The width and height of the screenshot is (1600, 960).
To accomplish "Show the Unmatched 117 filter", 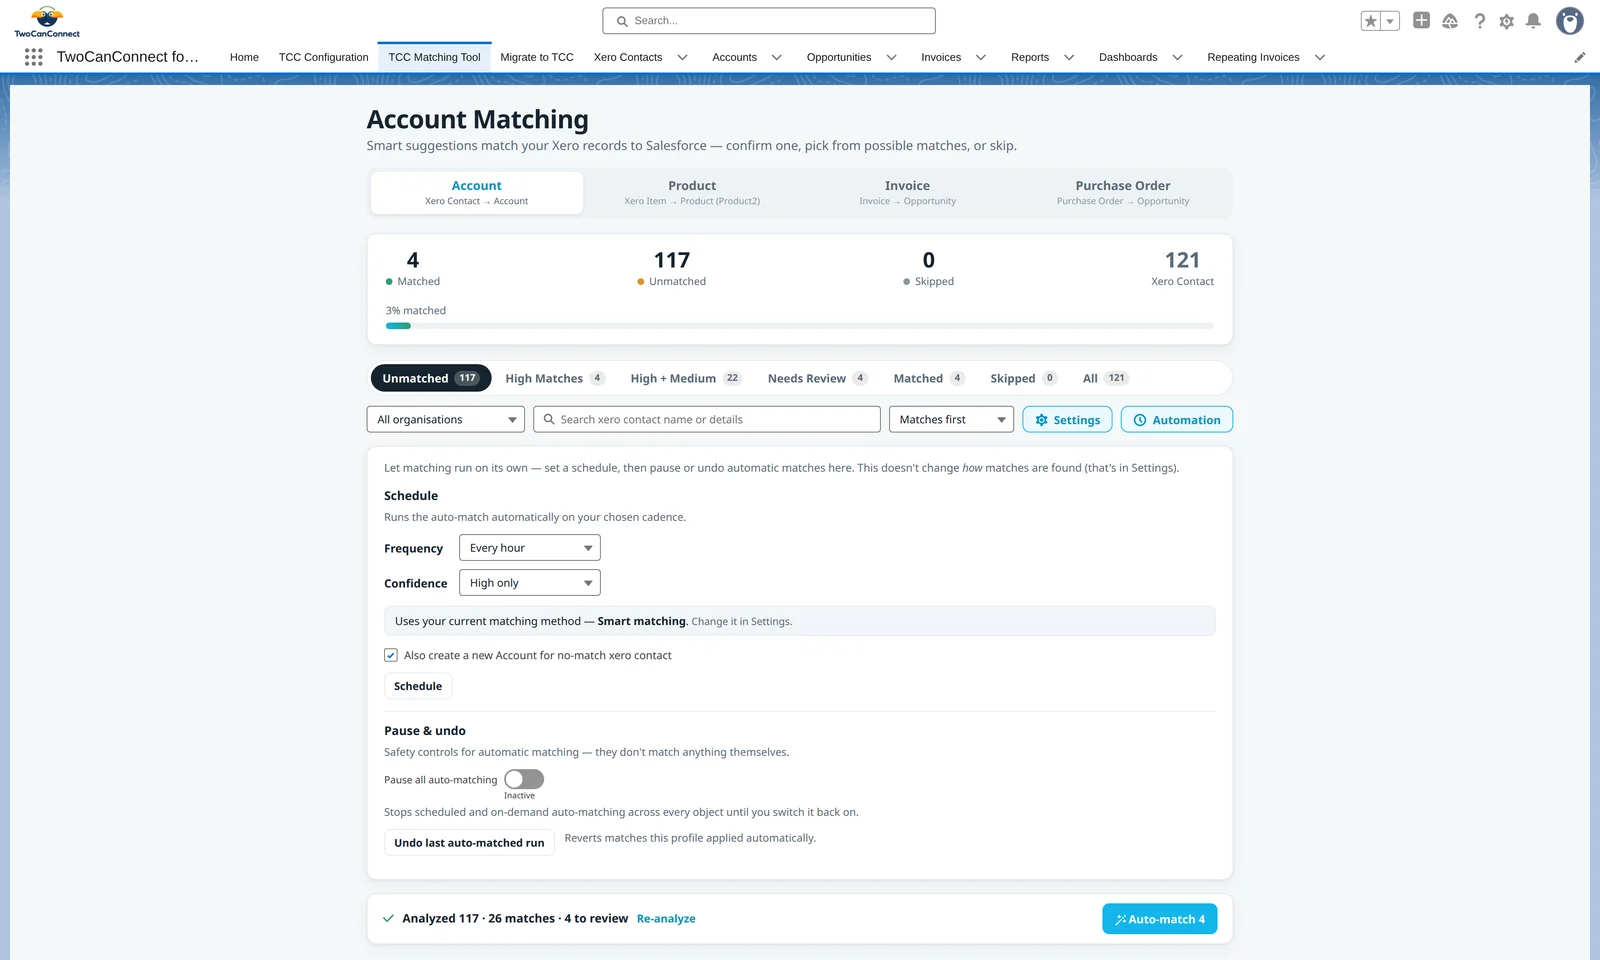I will [431, 378].
